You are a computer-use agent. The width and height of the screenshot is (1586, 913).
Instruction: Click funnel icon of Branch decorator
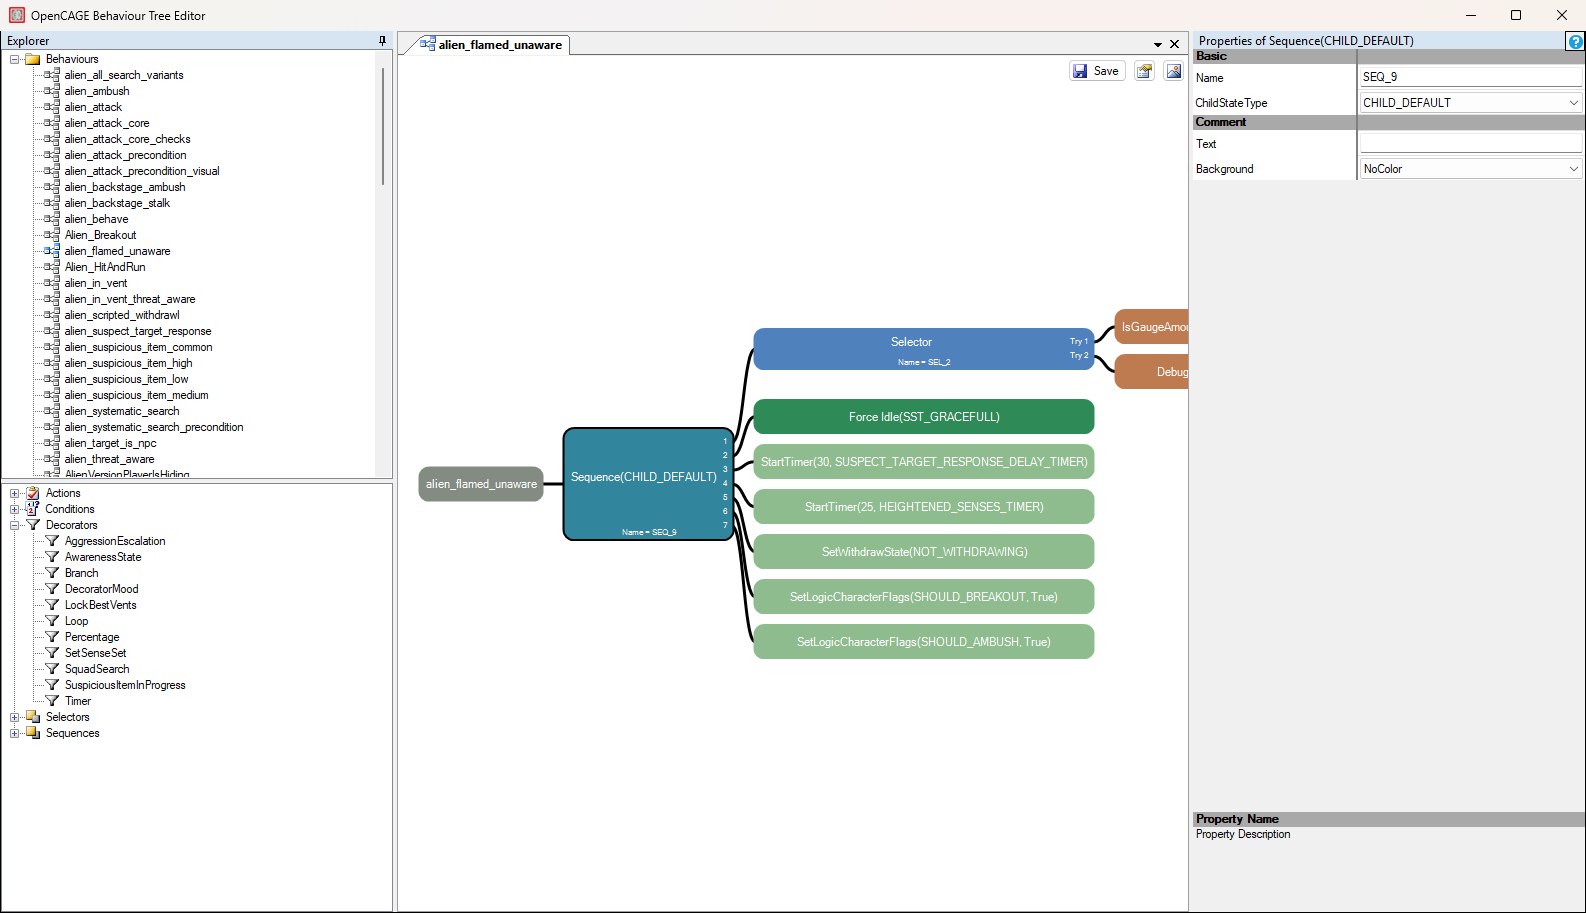click(52, 573)
